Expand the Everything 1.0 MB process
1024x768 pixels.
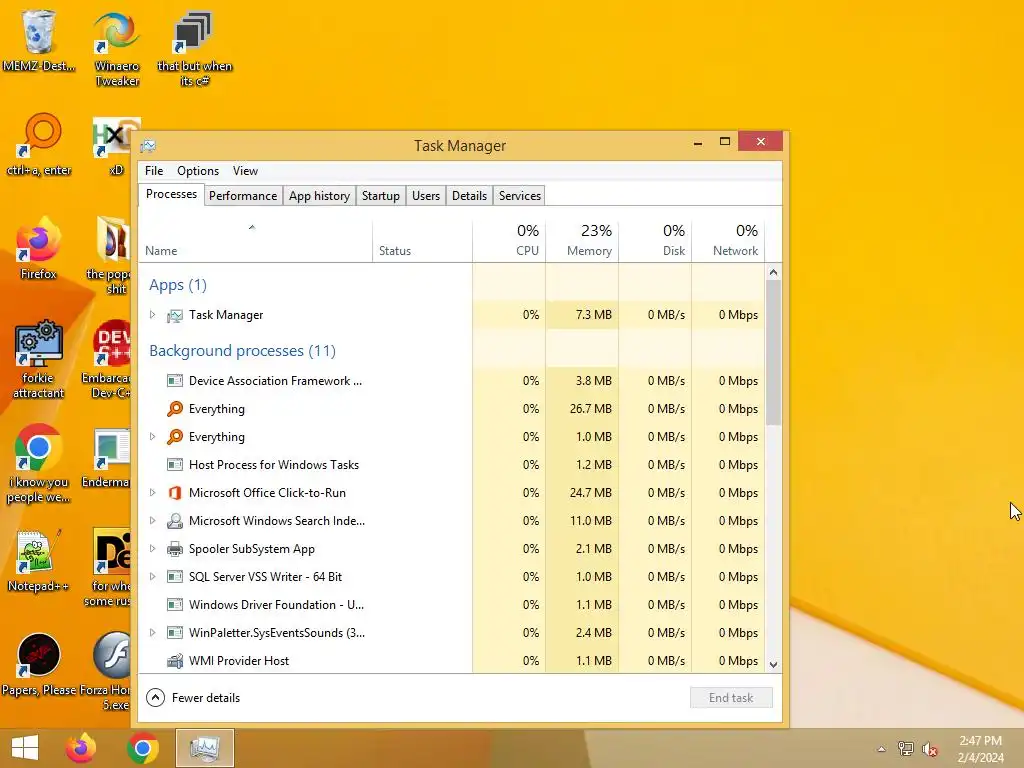click(x=152, y=437)
